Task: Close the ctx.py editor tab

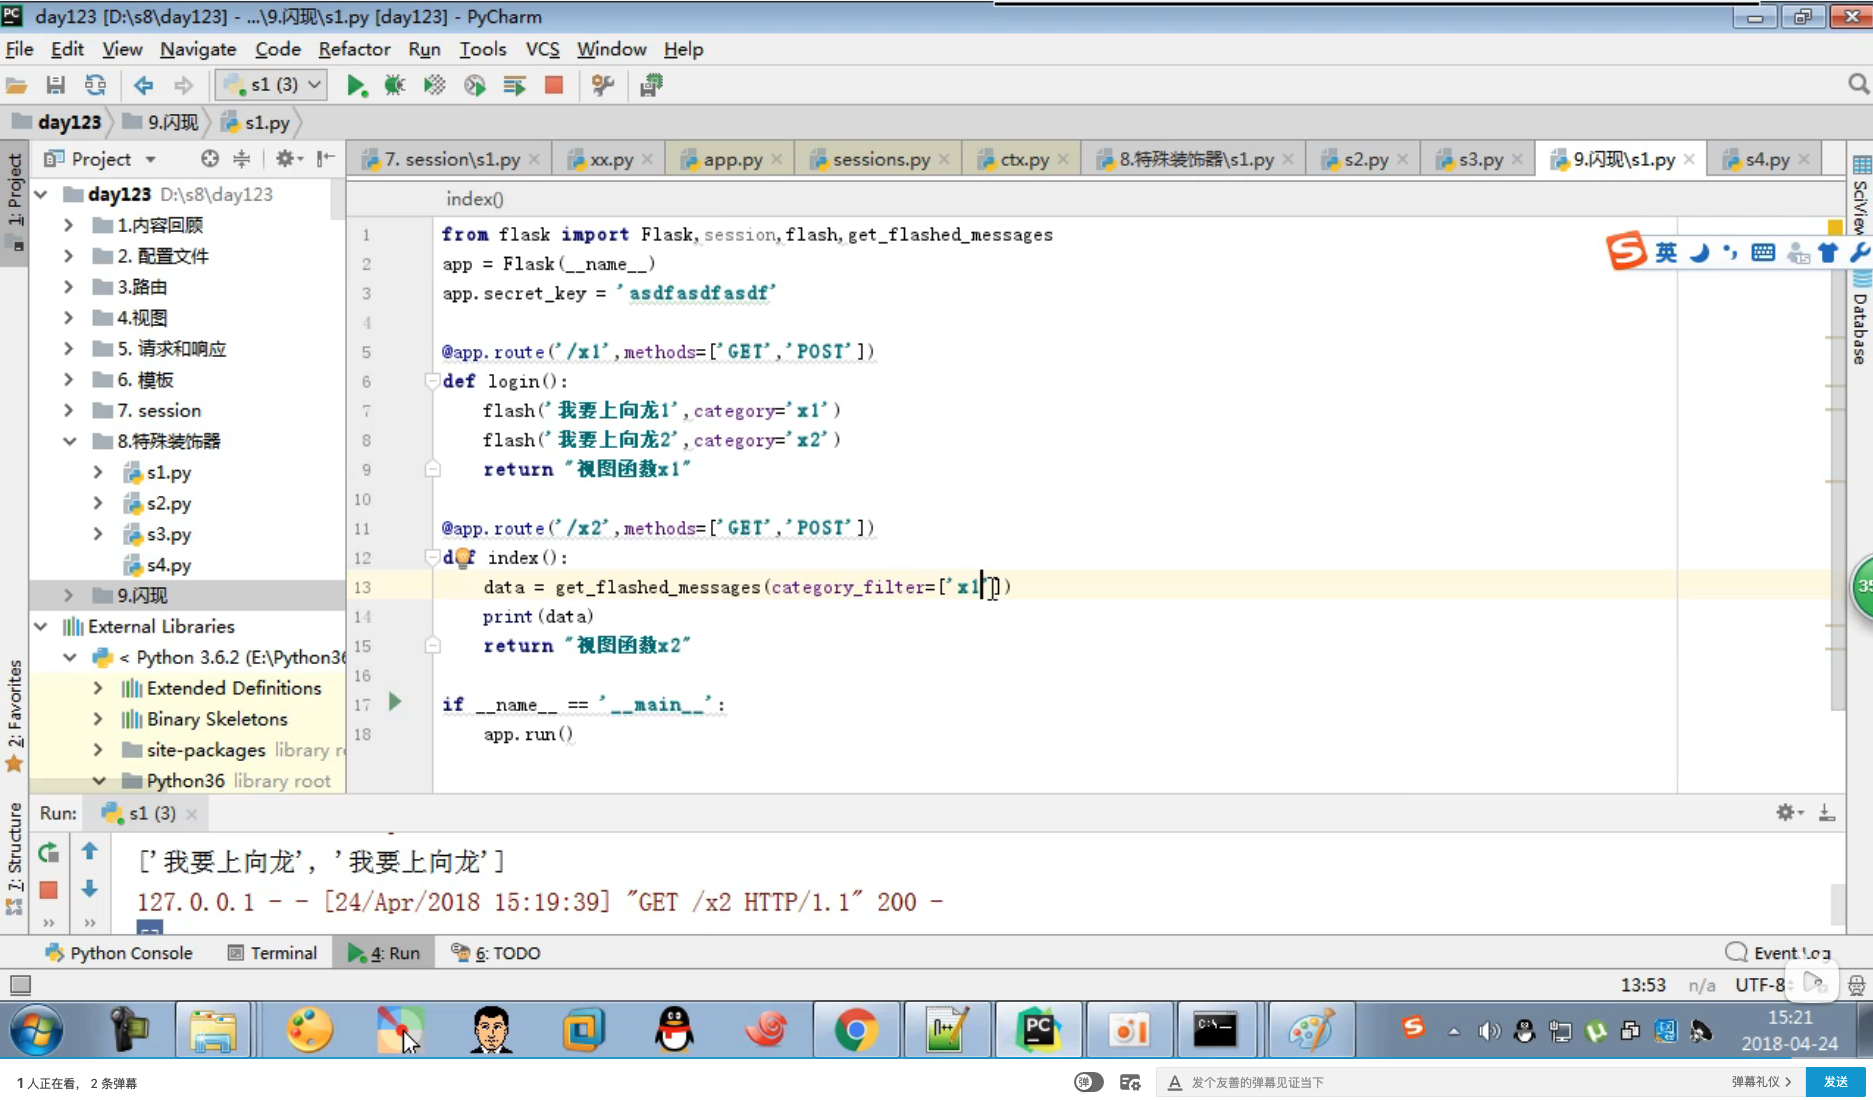Action: coord(1063,159)
